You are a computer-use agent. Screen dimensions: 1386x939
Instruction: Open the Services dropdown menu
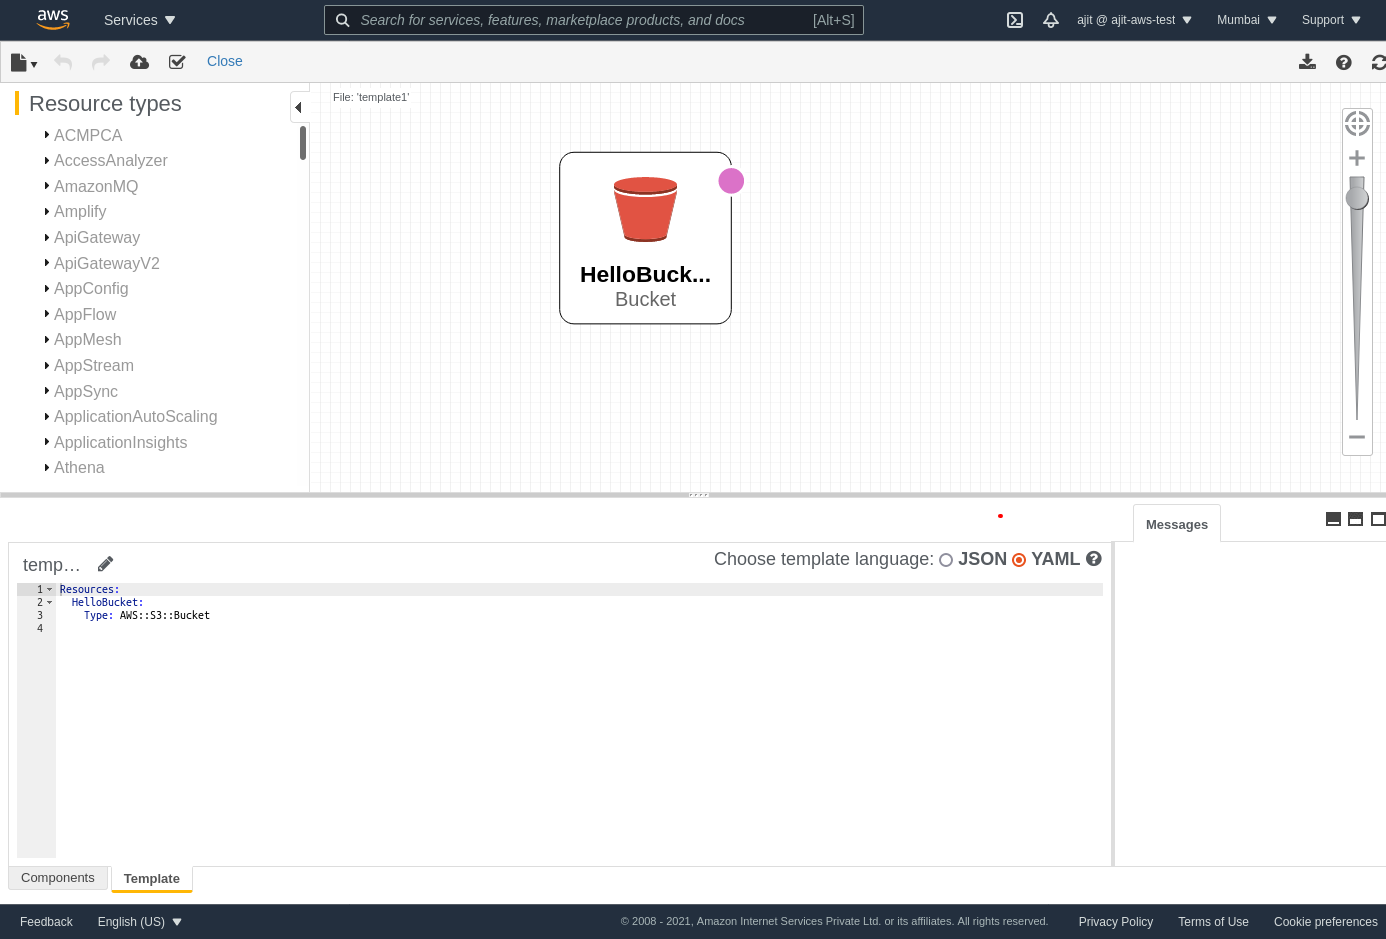[139, 20]
